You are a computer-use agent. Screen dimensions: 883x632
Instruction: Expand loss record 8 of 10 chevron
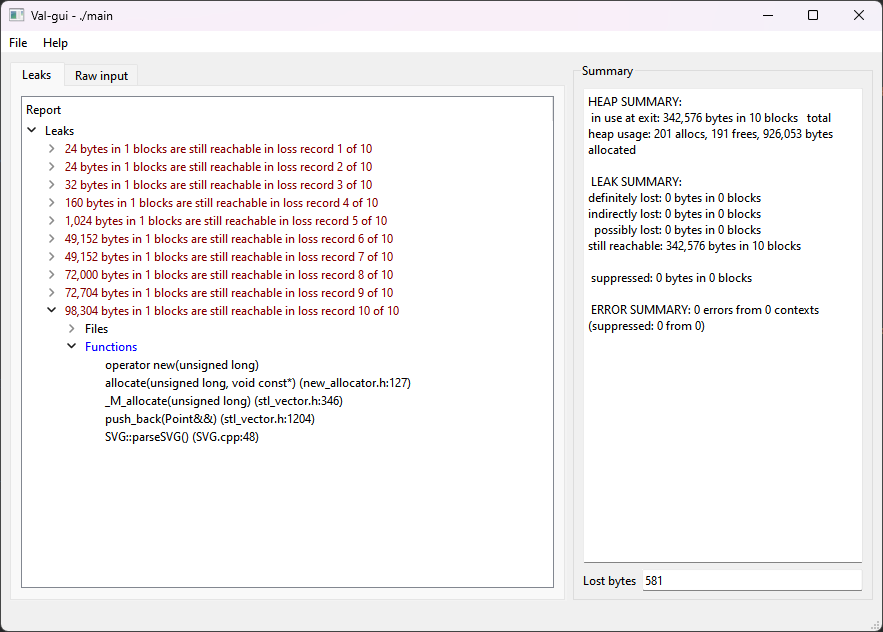pyautogui.click(x=52, y=275)
